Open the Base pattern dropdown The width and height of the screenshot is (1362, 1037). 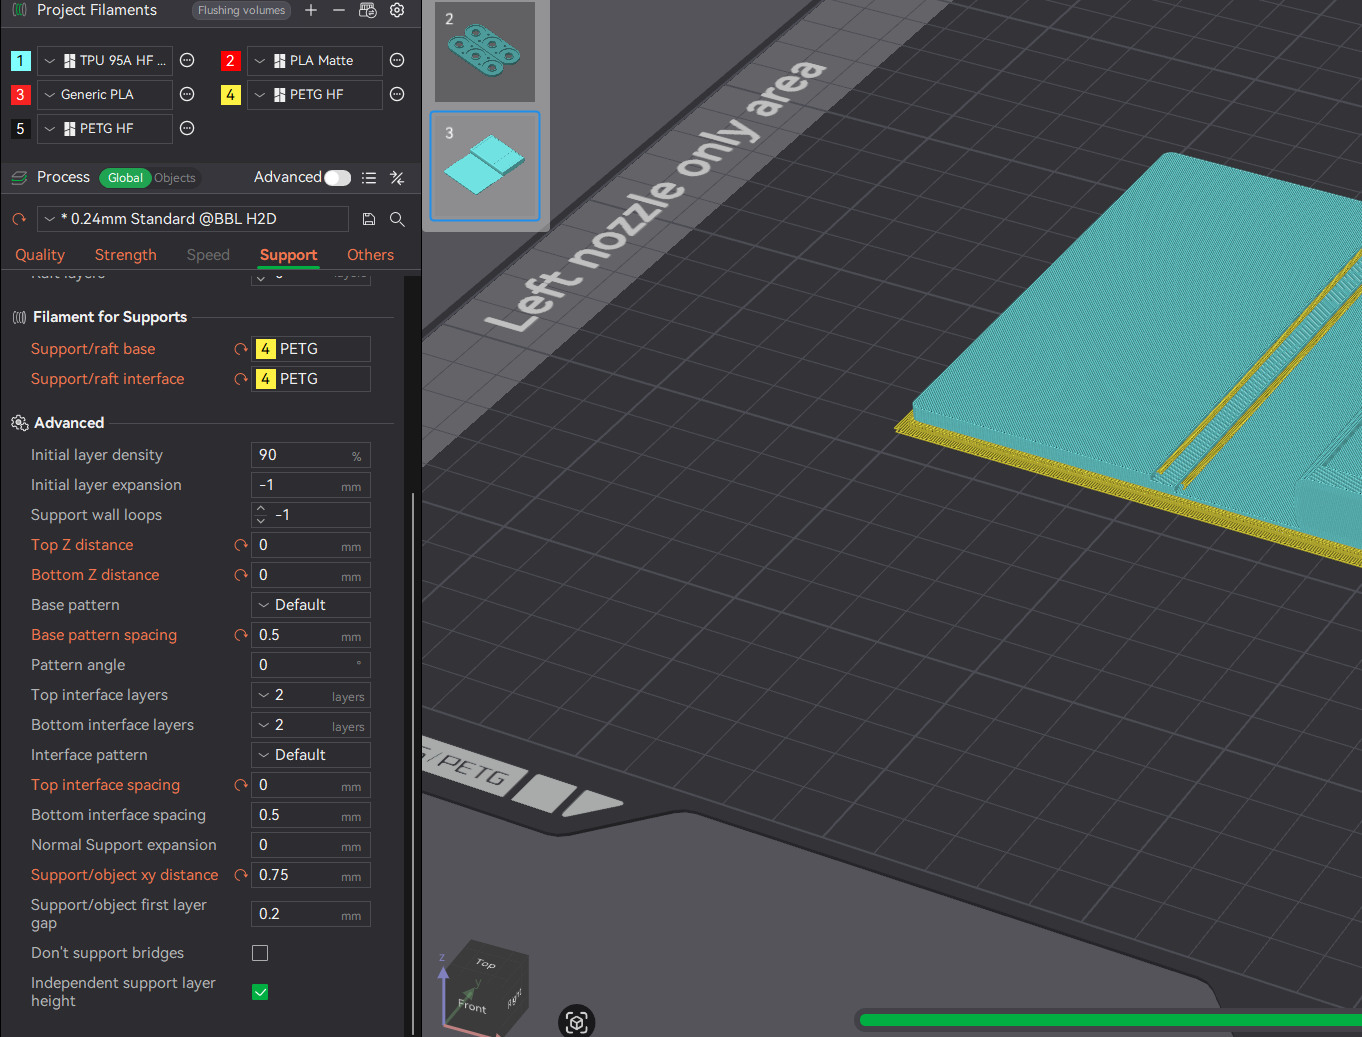click(x=311, y=605)
